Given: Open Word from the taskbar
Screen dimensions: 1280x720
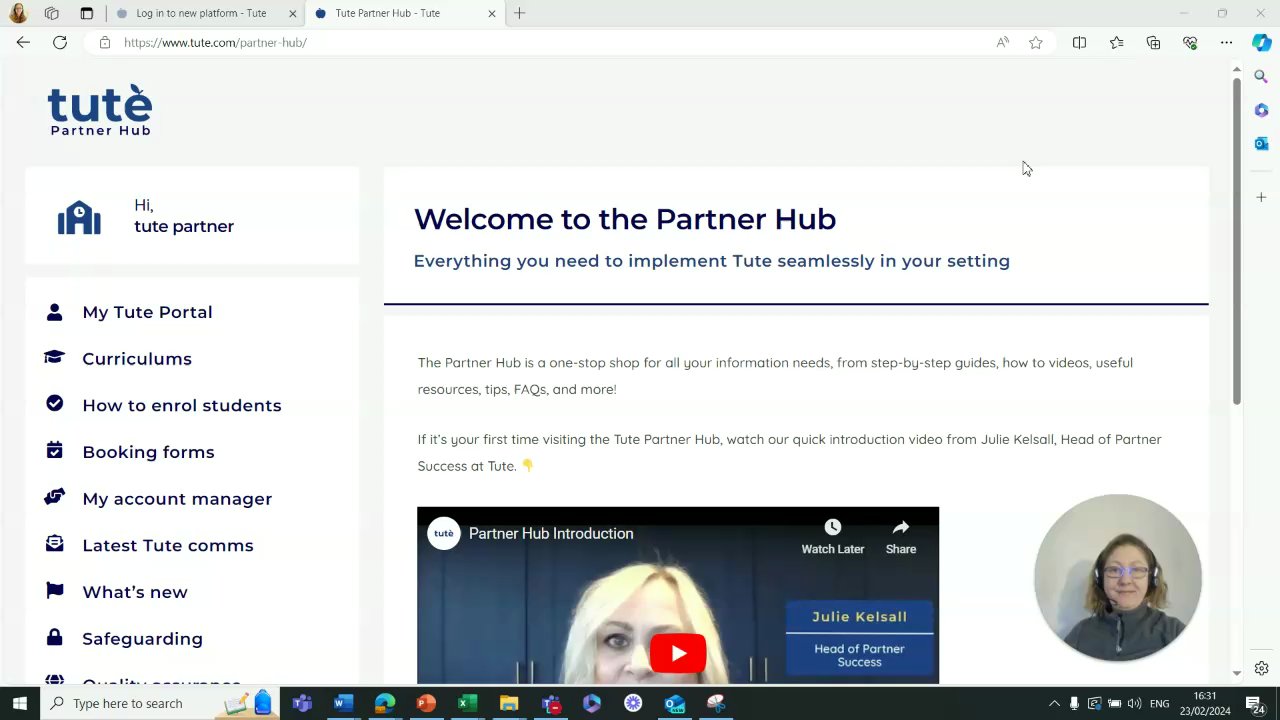Looking at the screenshot, I should click(343, 703).
